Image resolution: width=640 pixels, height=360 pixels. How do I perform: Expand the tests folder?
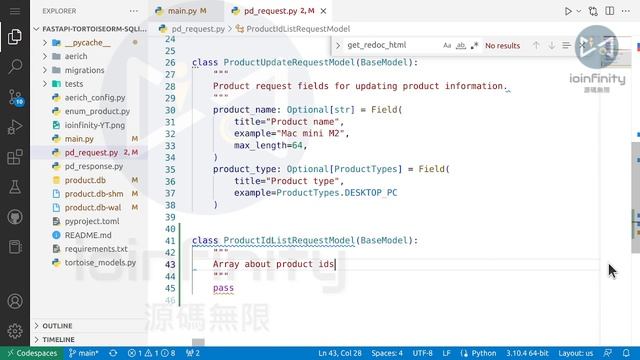tap(90, 84)
